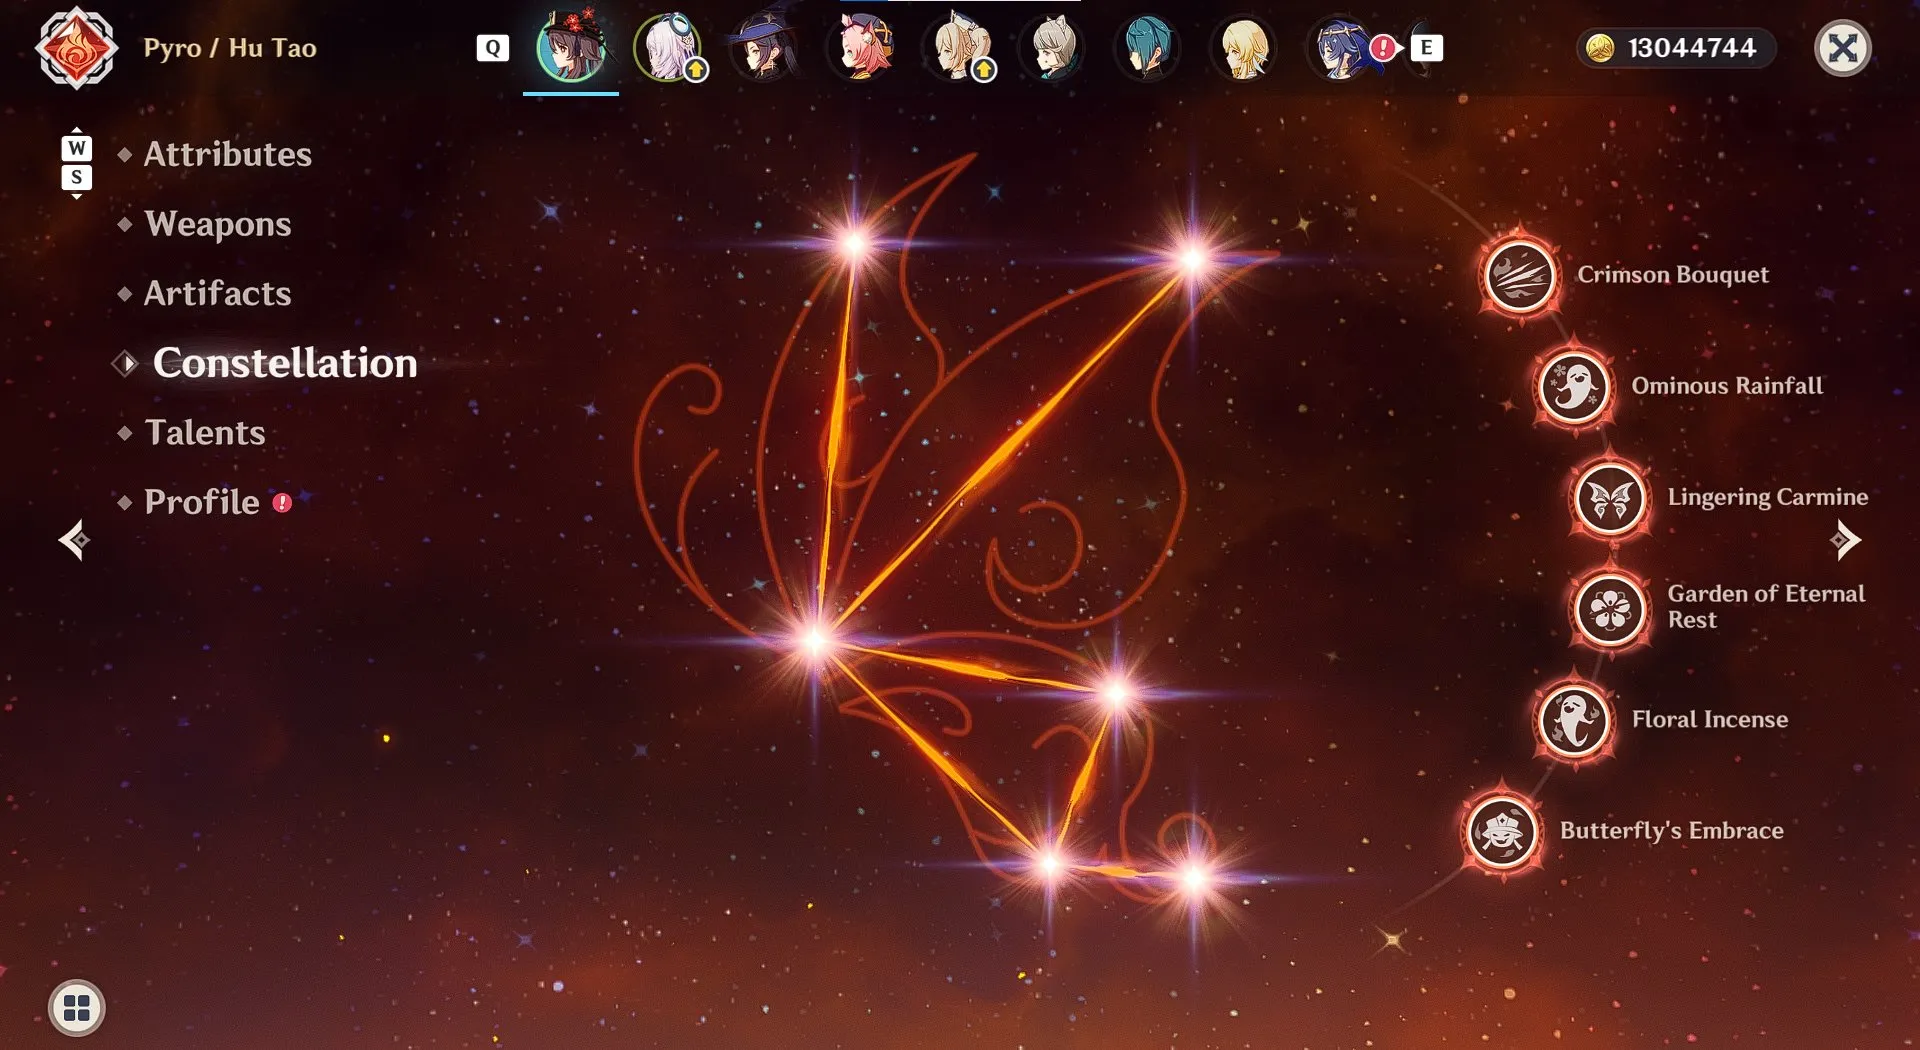The width and height of the screenshot is (1920, 1050).
Task: Open the Attributes menu
Action: 228,154
